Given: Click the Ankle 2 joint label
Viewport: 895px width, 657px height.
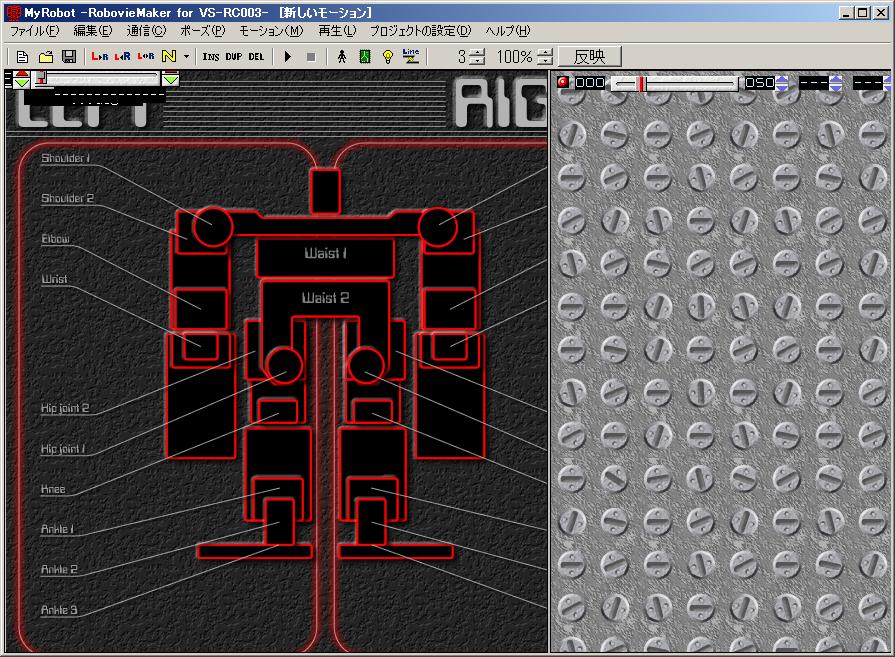Looking at the screenshot, I should pyautogui.click(x=59, y=569).
